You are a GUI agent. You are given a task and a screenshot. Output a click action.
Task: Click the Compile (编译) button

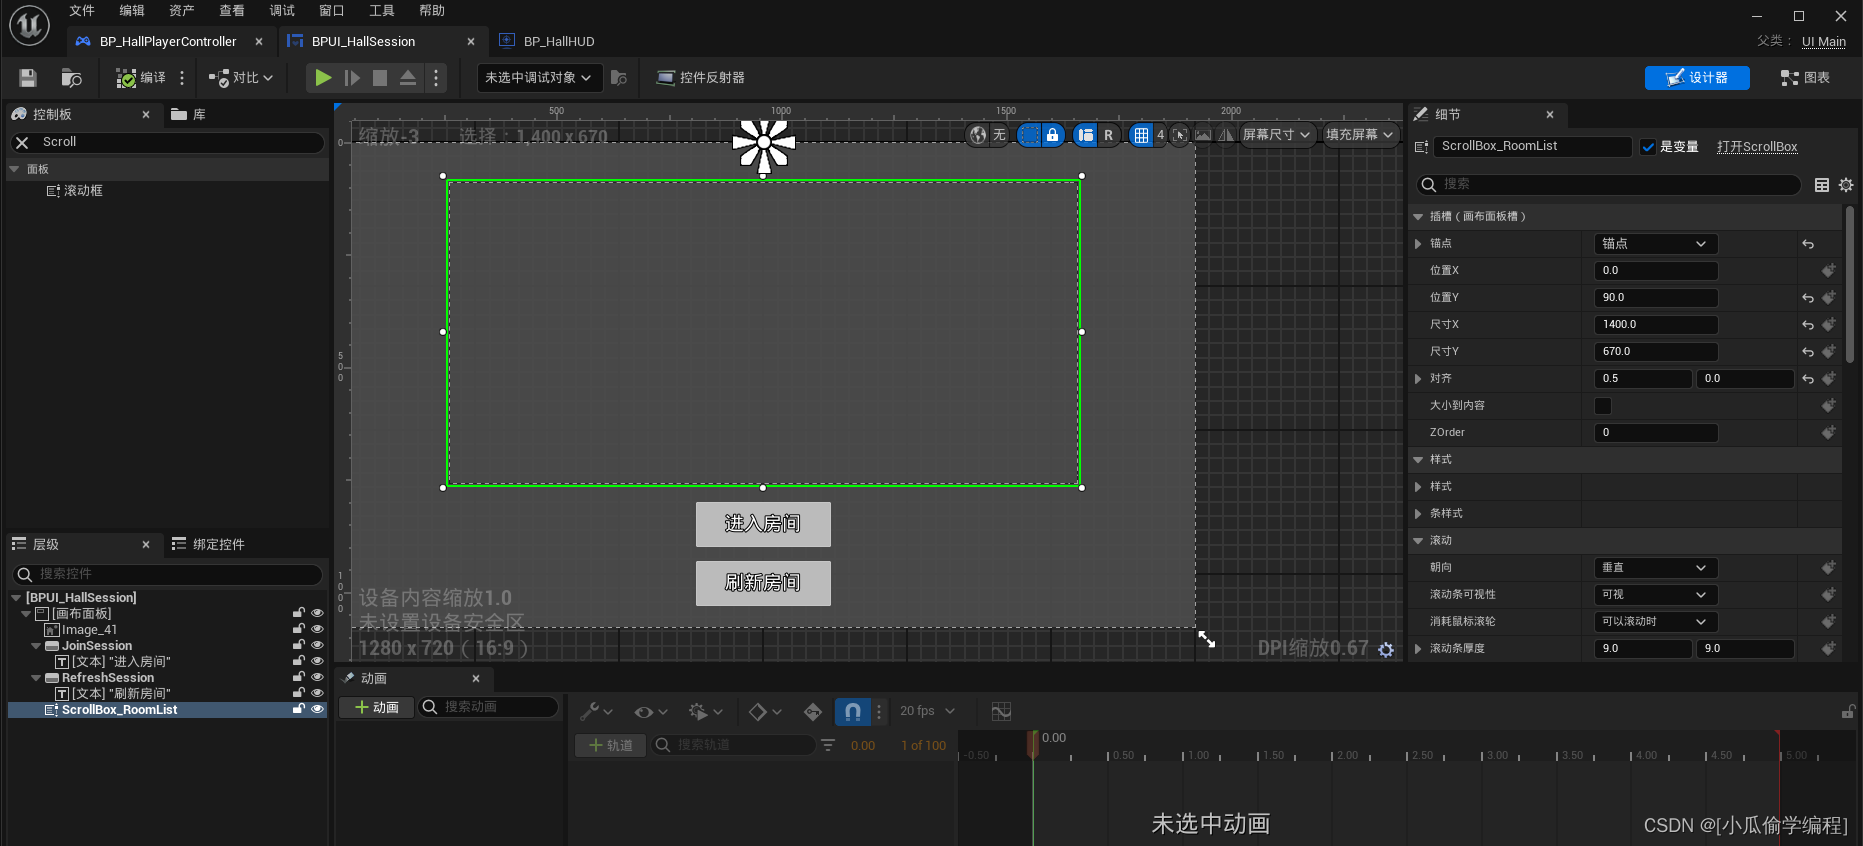click(x=141, y=78)
